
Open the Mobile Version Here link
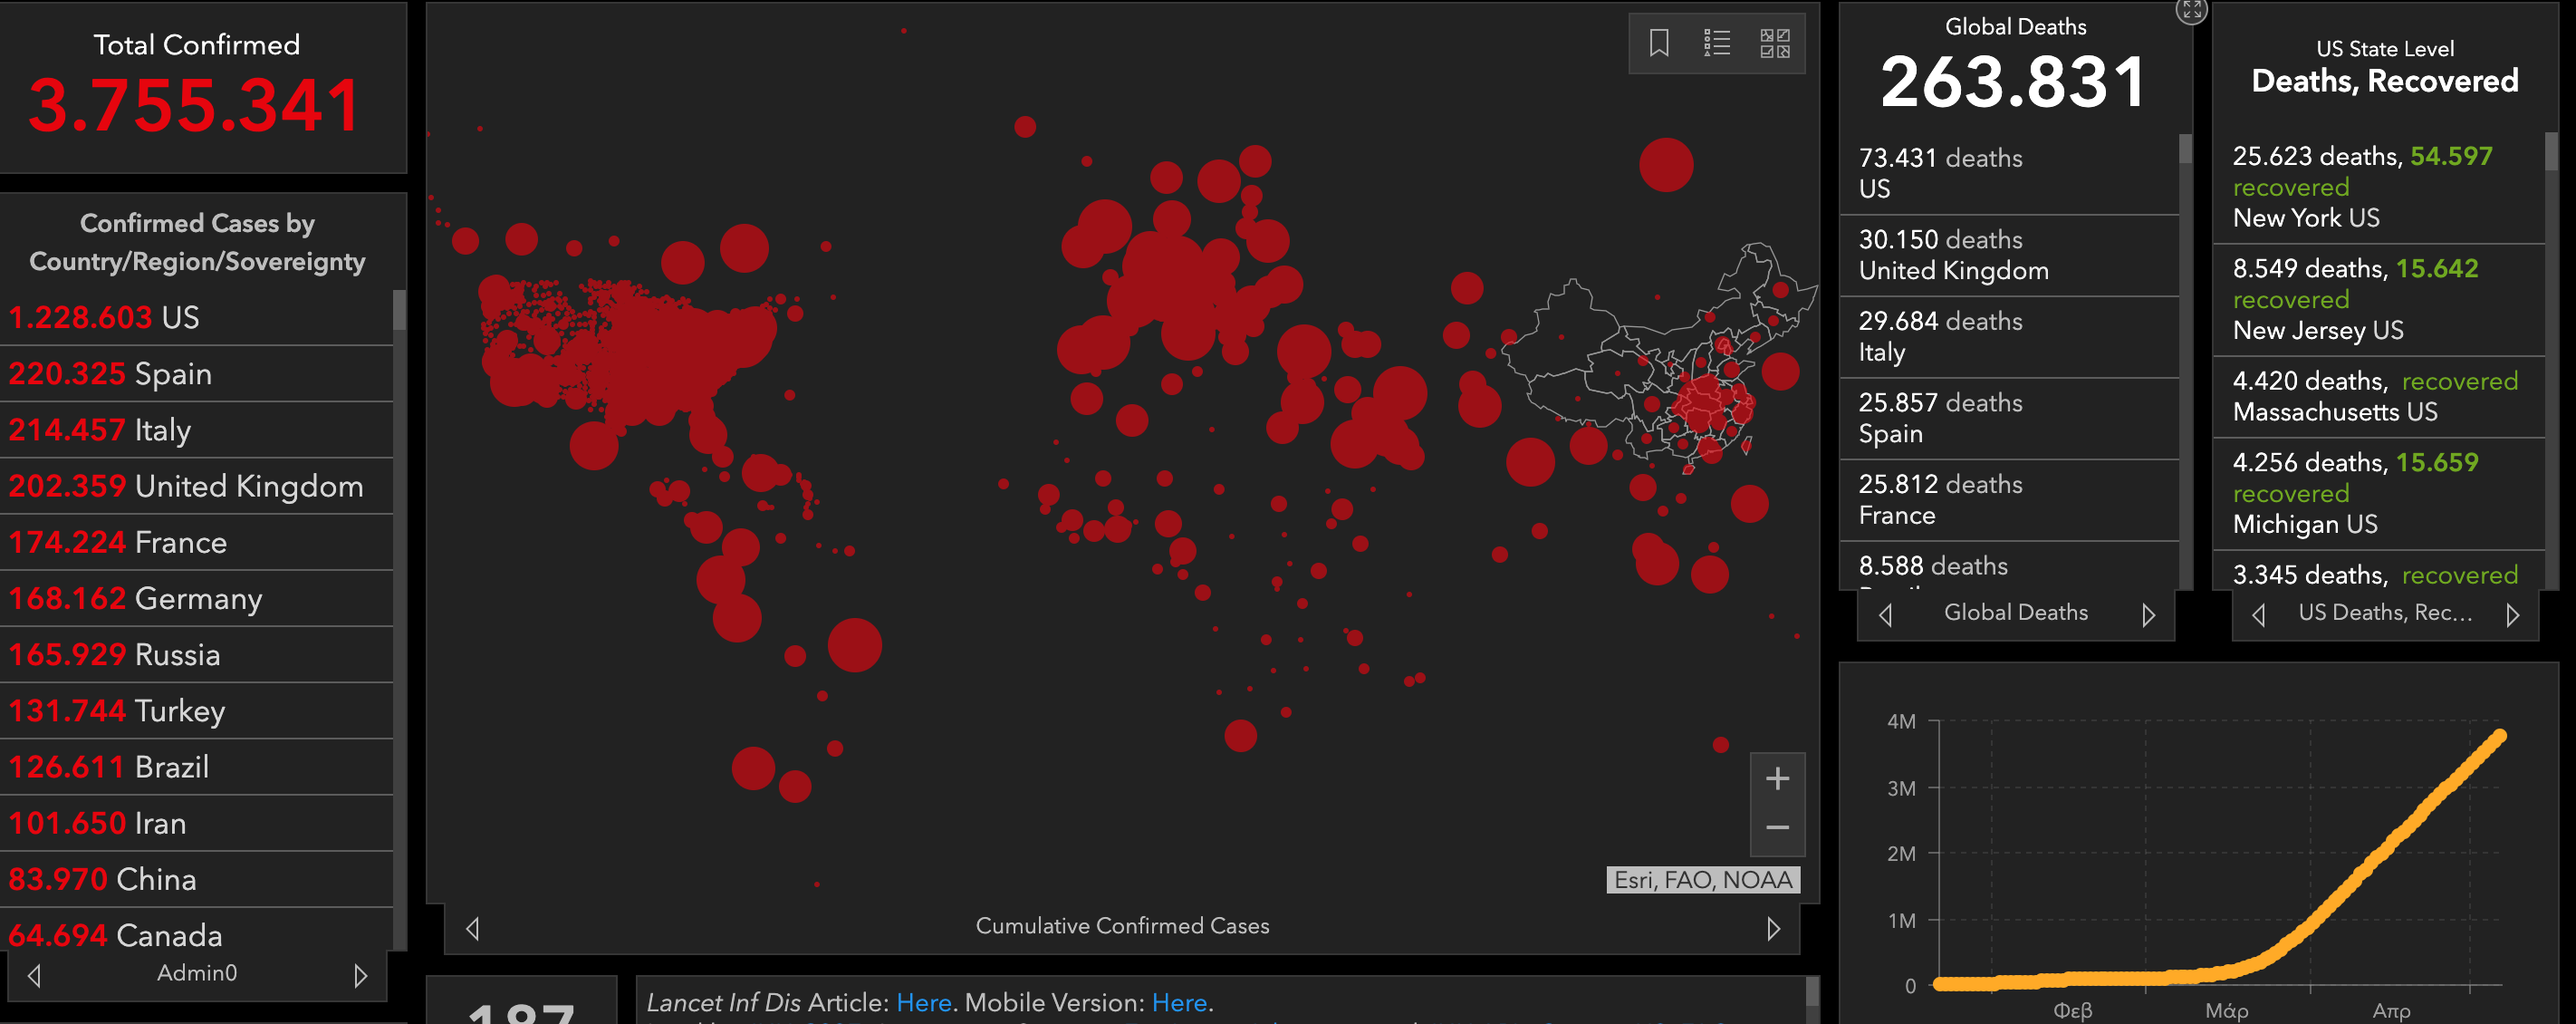tap(1178, 1002)
